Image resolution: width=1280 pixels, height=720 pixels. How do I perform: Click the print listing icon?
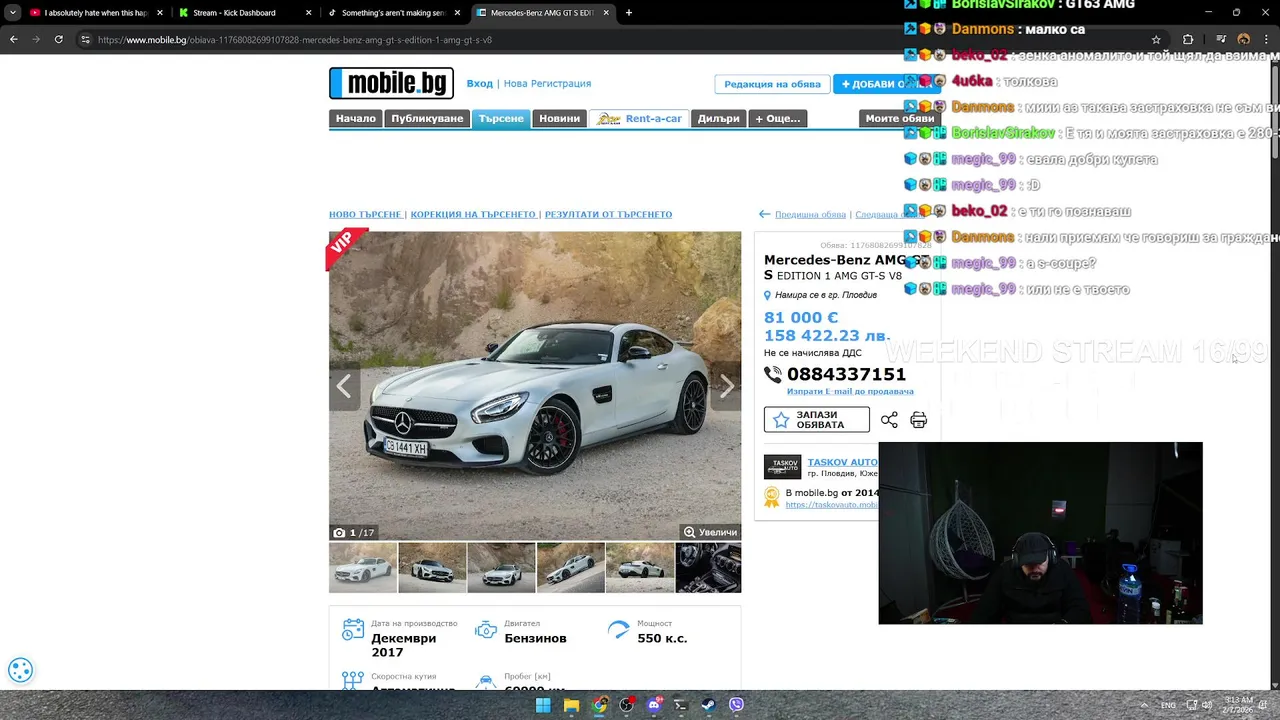(x=918, y=420)
